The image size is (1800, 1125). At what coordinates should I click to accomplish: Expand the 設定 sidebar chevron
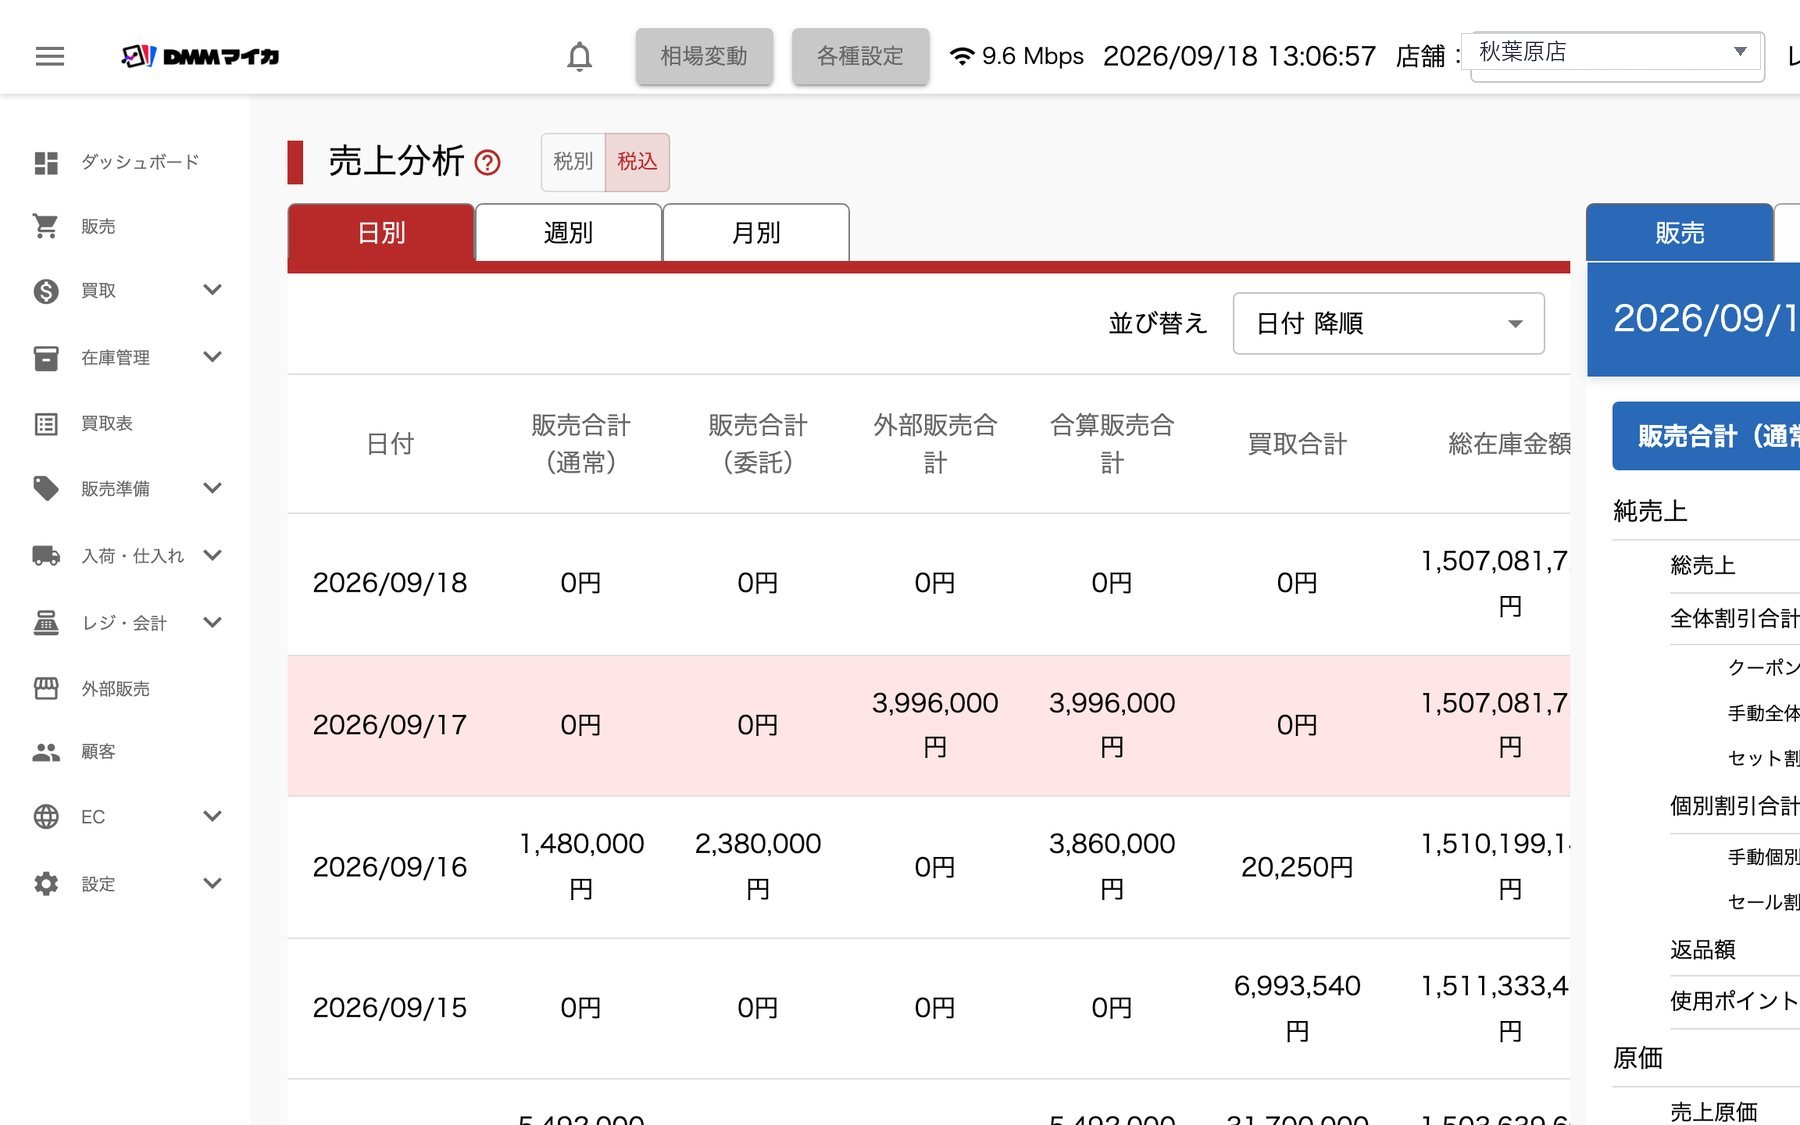coord(212,883)
